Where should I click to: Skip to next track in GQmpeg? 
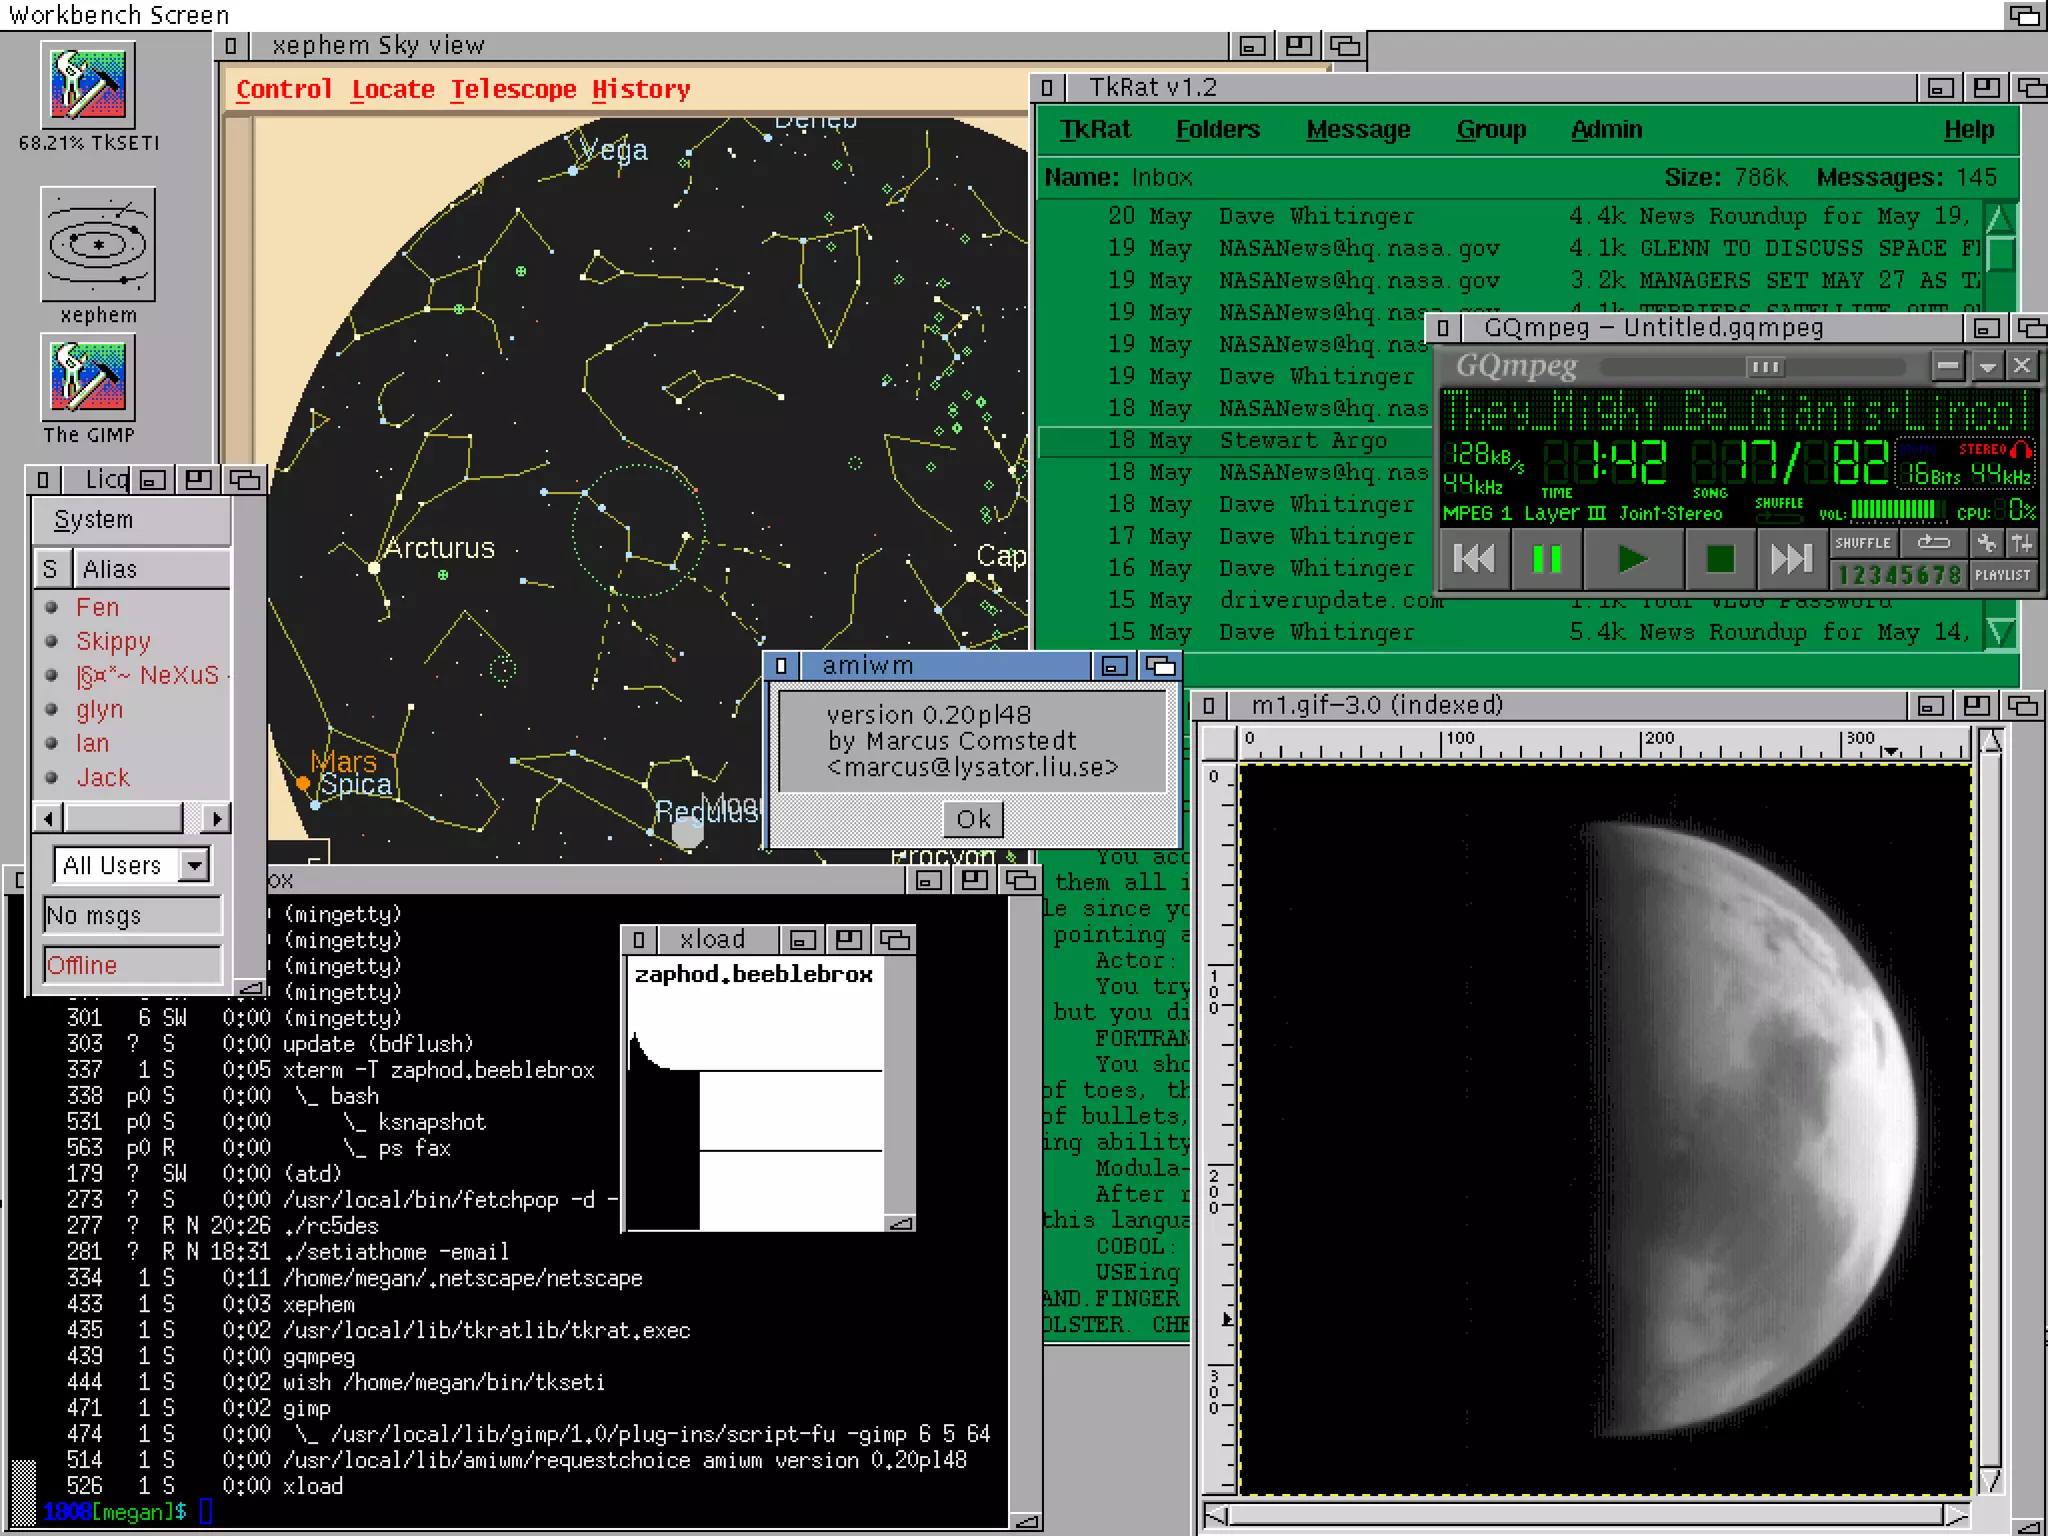click(x=1790, y=559)
